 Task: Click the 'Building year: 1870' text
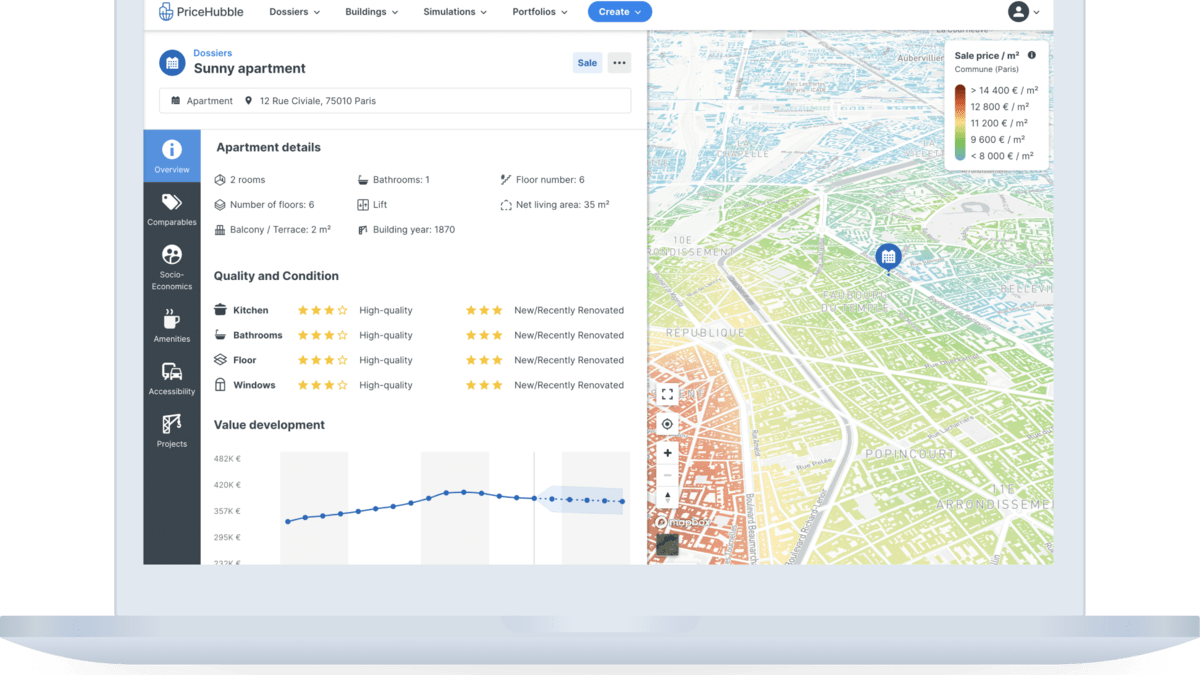click(x=414, y=230)
